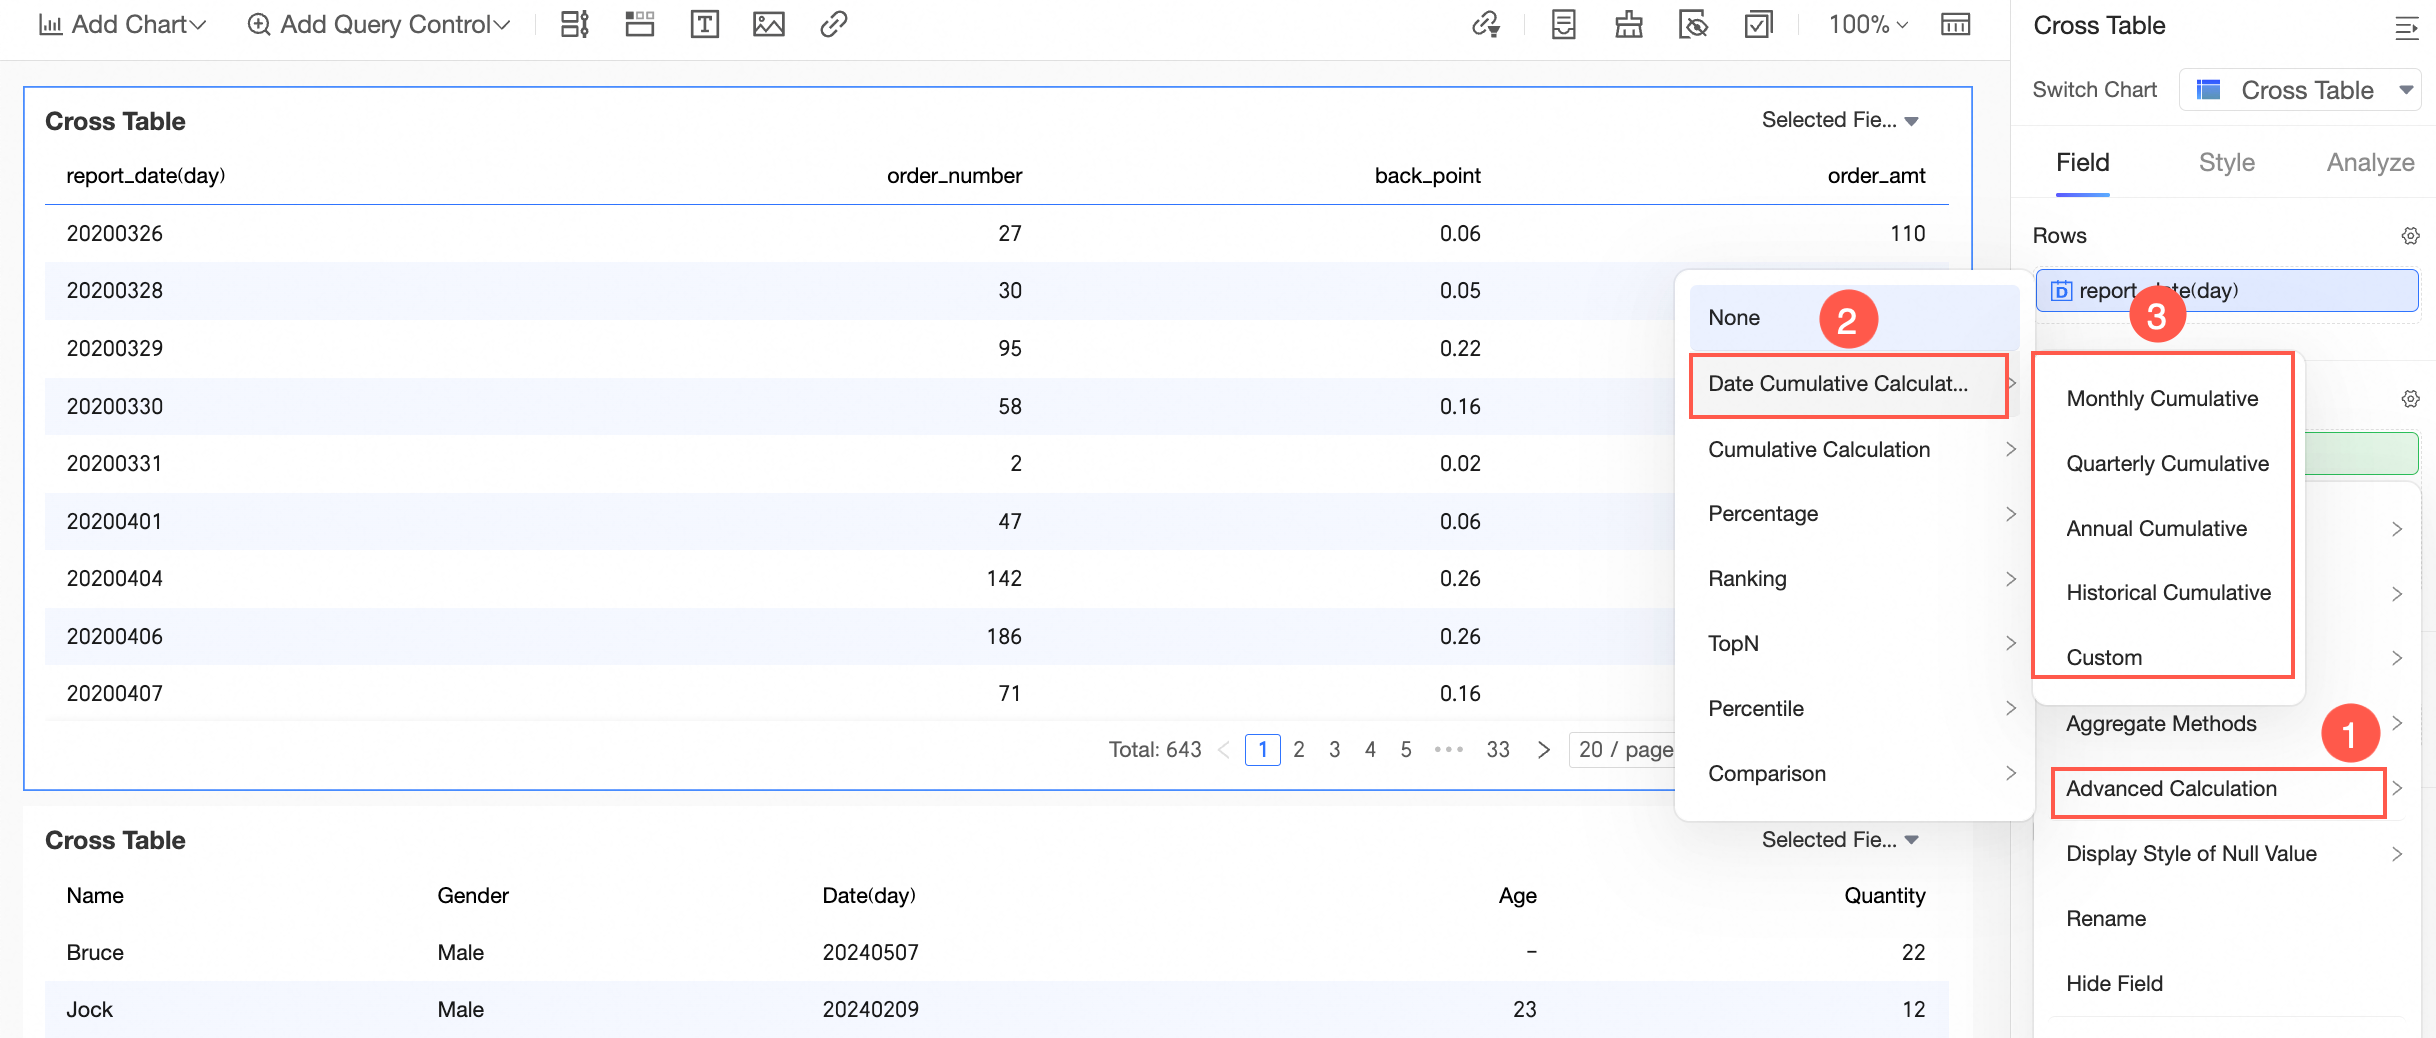
Task: Select Monthly Cumulative option
Action: tap(2162, 399)
